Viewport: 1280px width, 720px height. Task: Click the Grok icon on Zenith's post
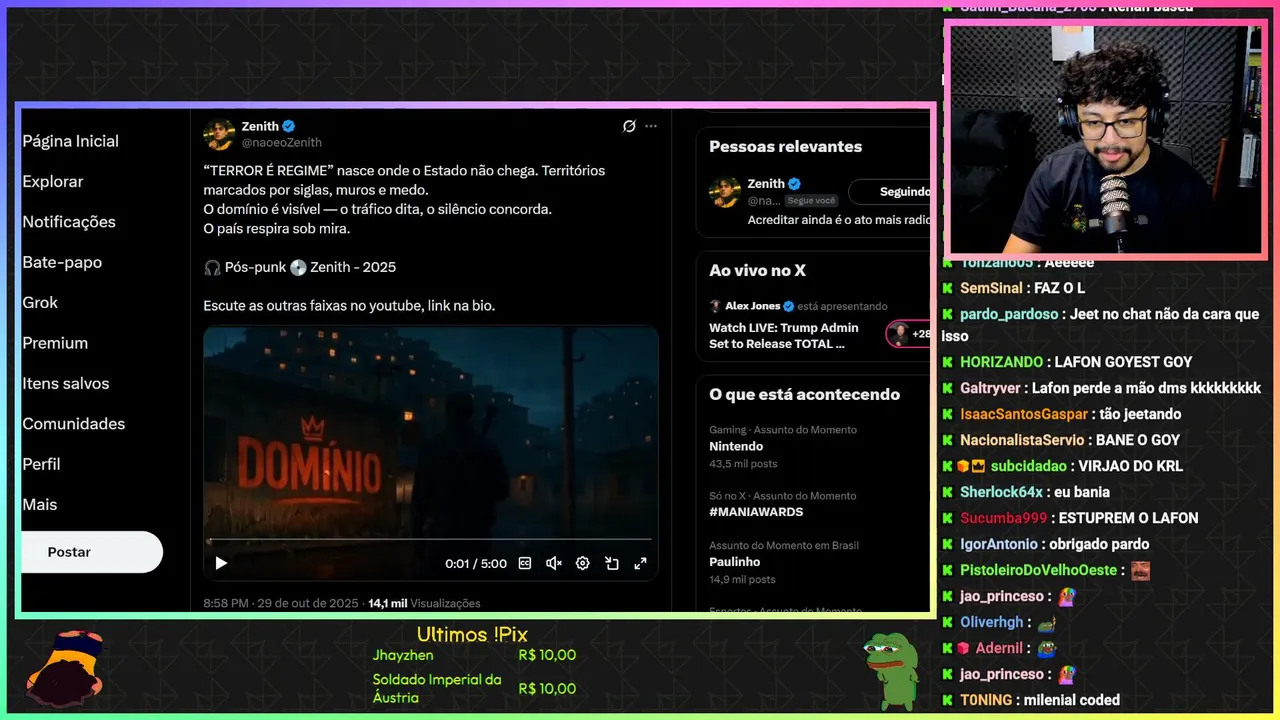629,126
